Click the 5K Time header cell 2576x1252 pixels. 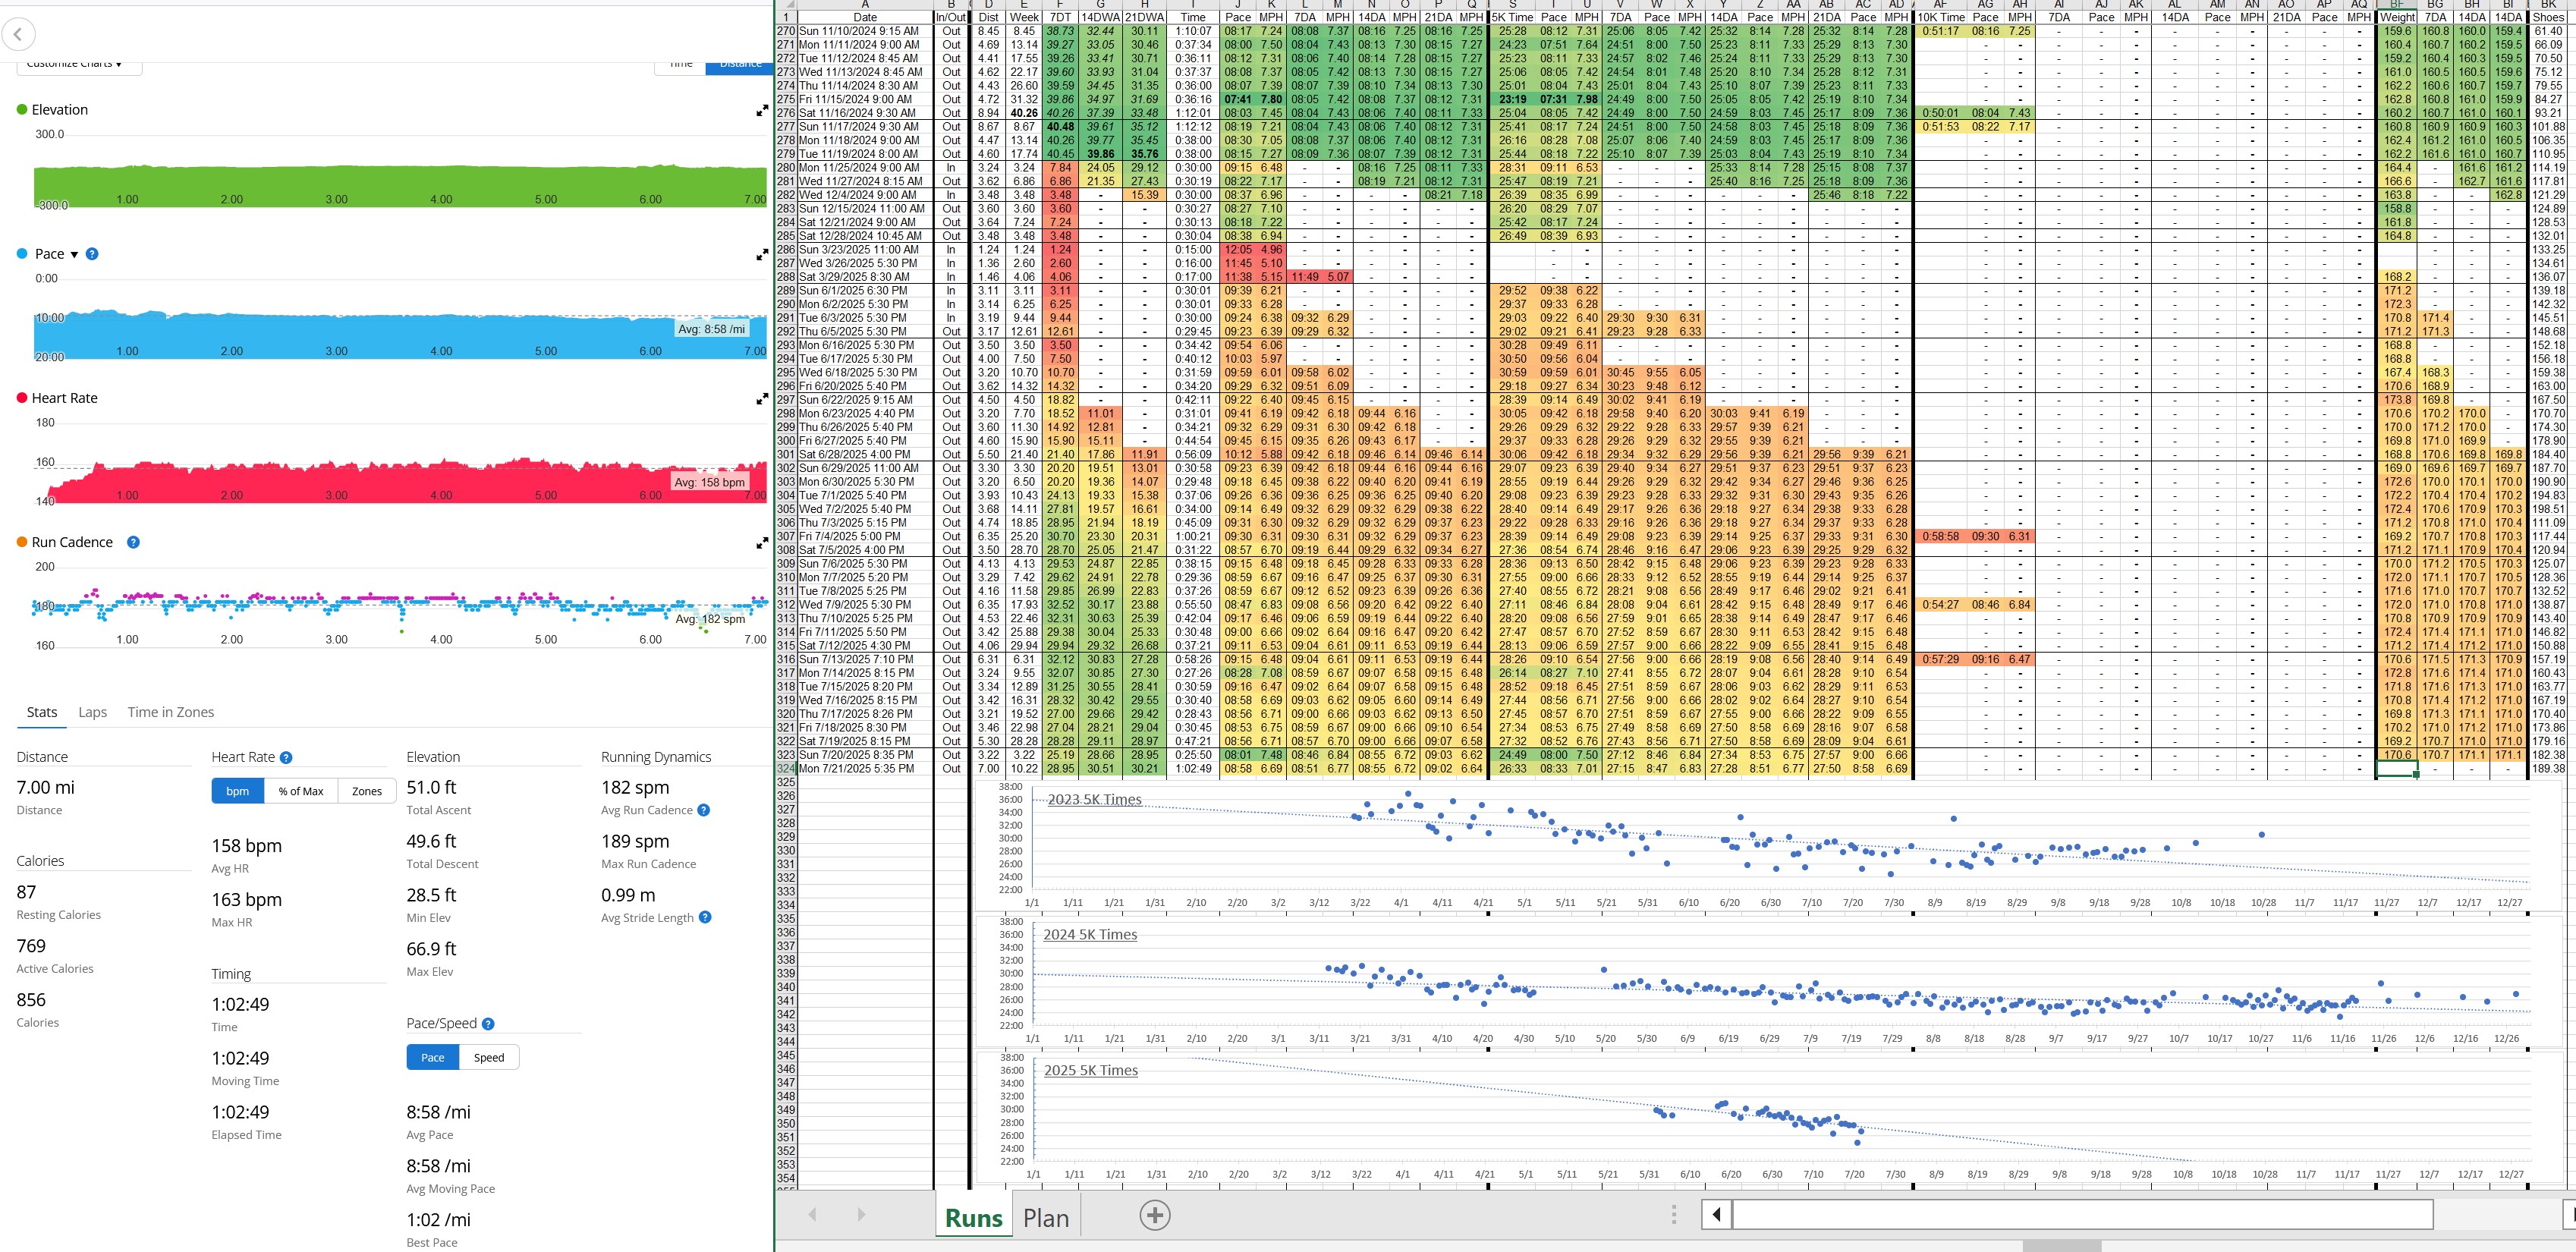(1513, 17)
